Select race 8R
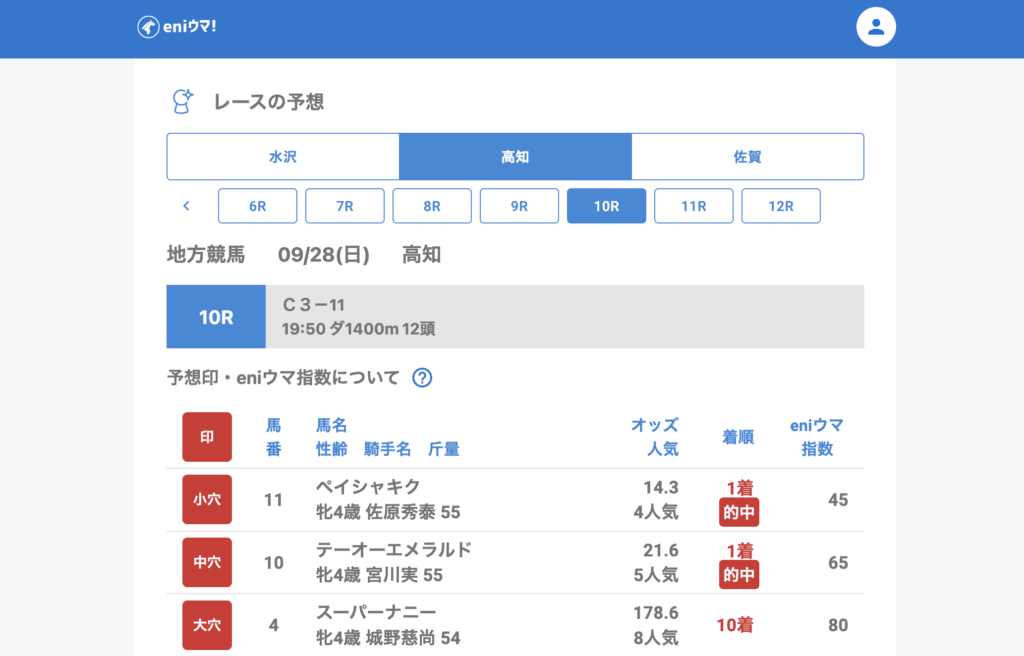Viewport: 1024px width, 656px height. pos(432,206)
